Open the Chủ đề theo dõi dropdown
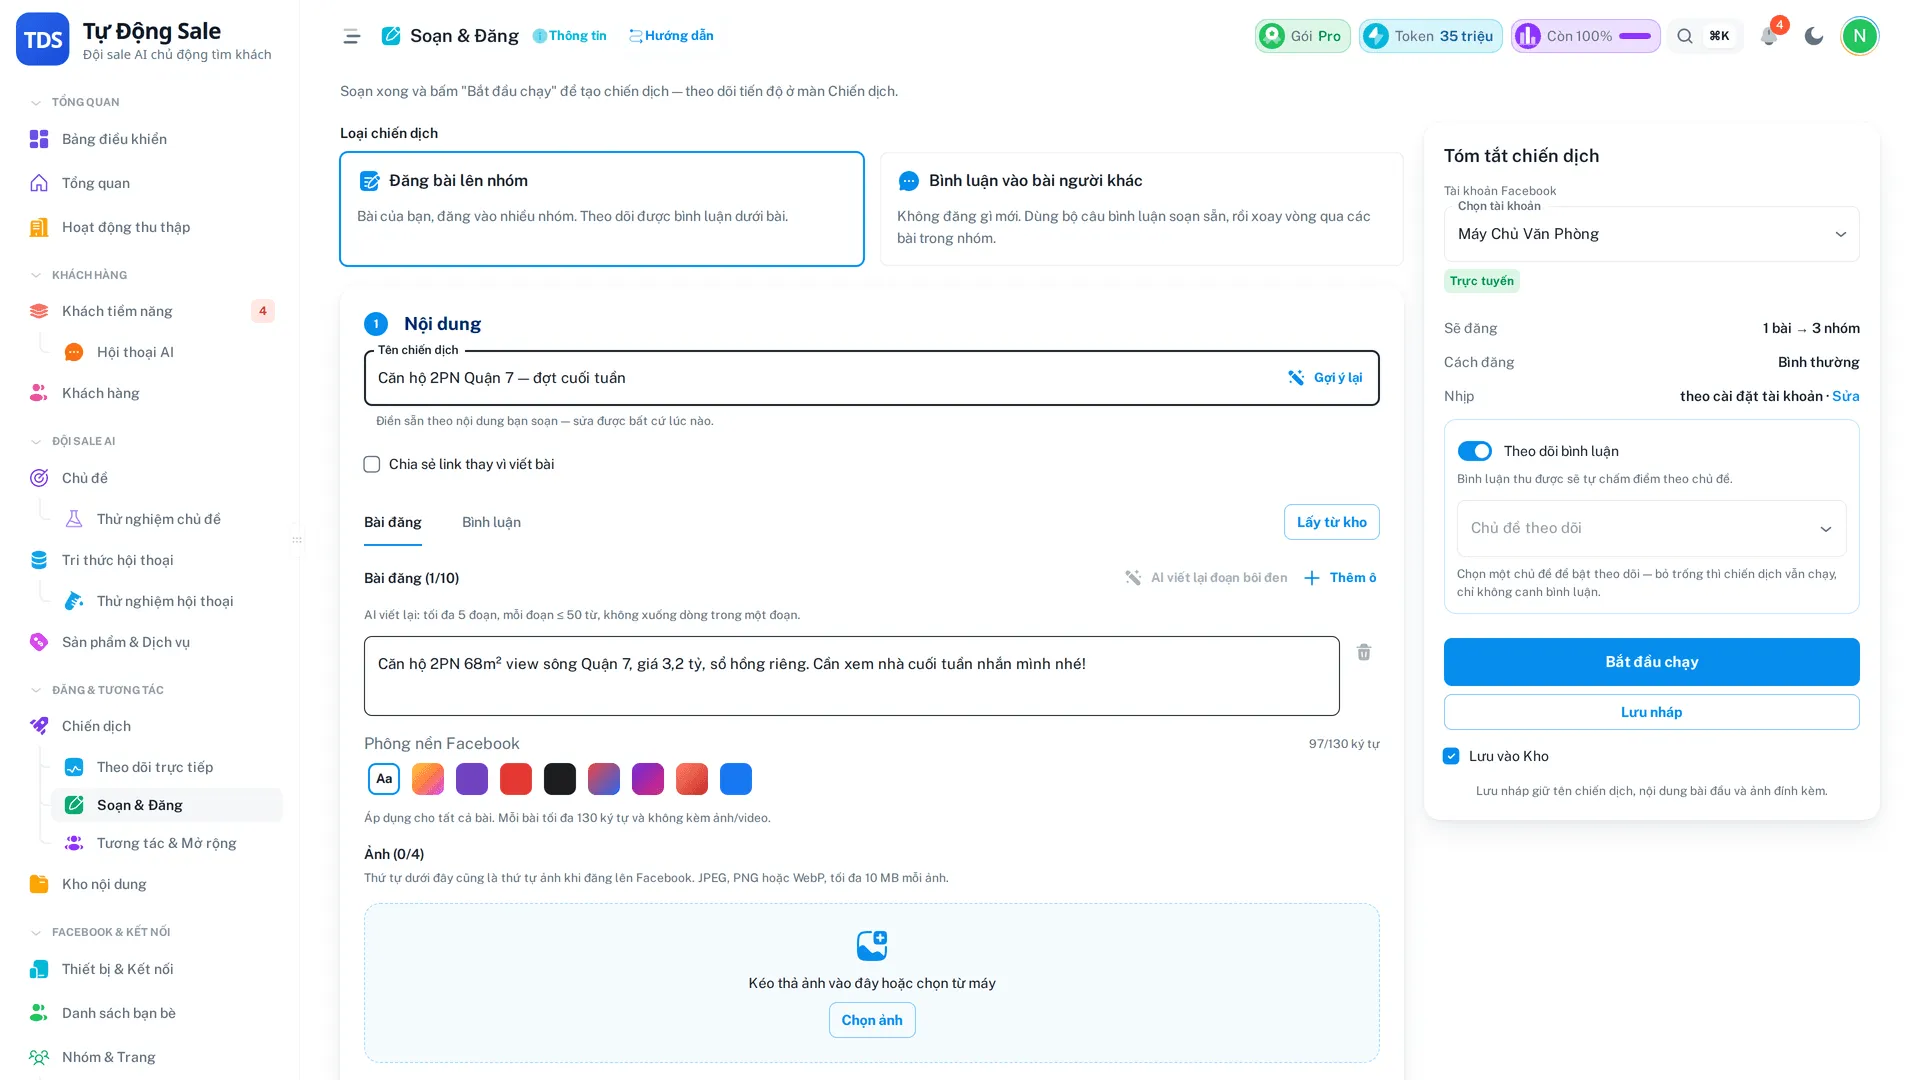 [1651, 528]
